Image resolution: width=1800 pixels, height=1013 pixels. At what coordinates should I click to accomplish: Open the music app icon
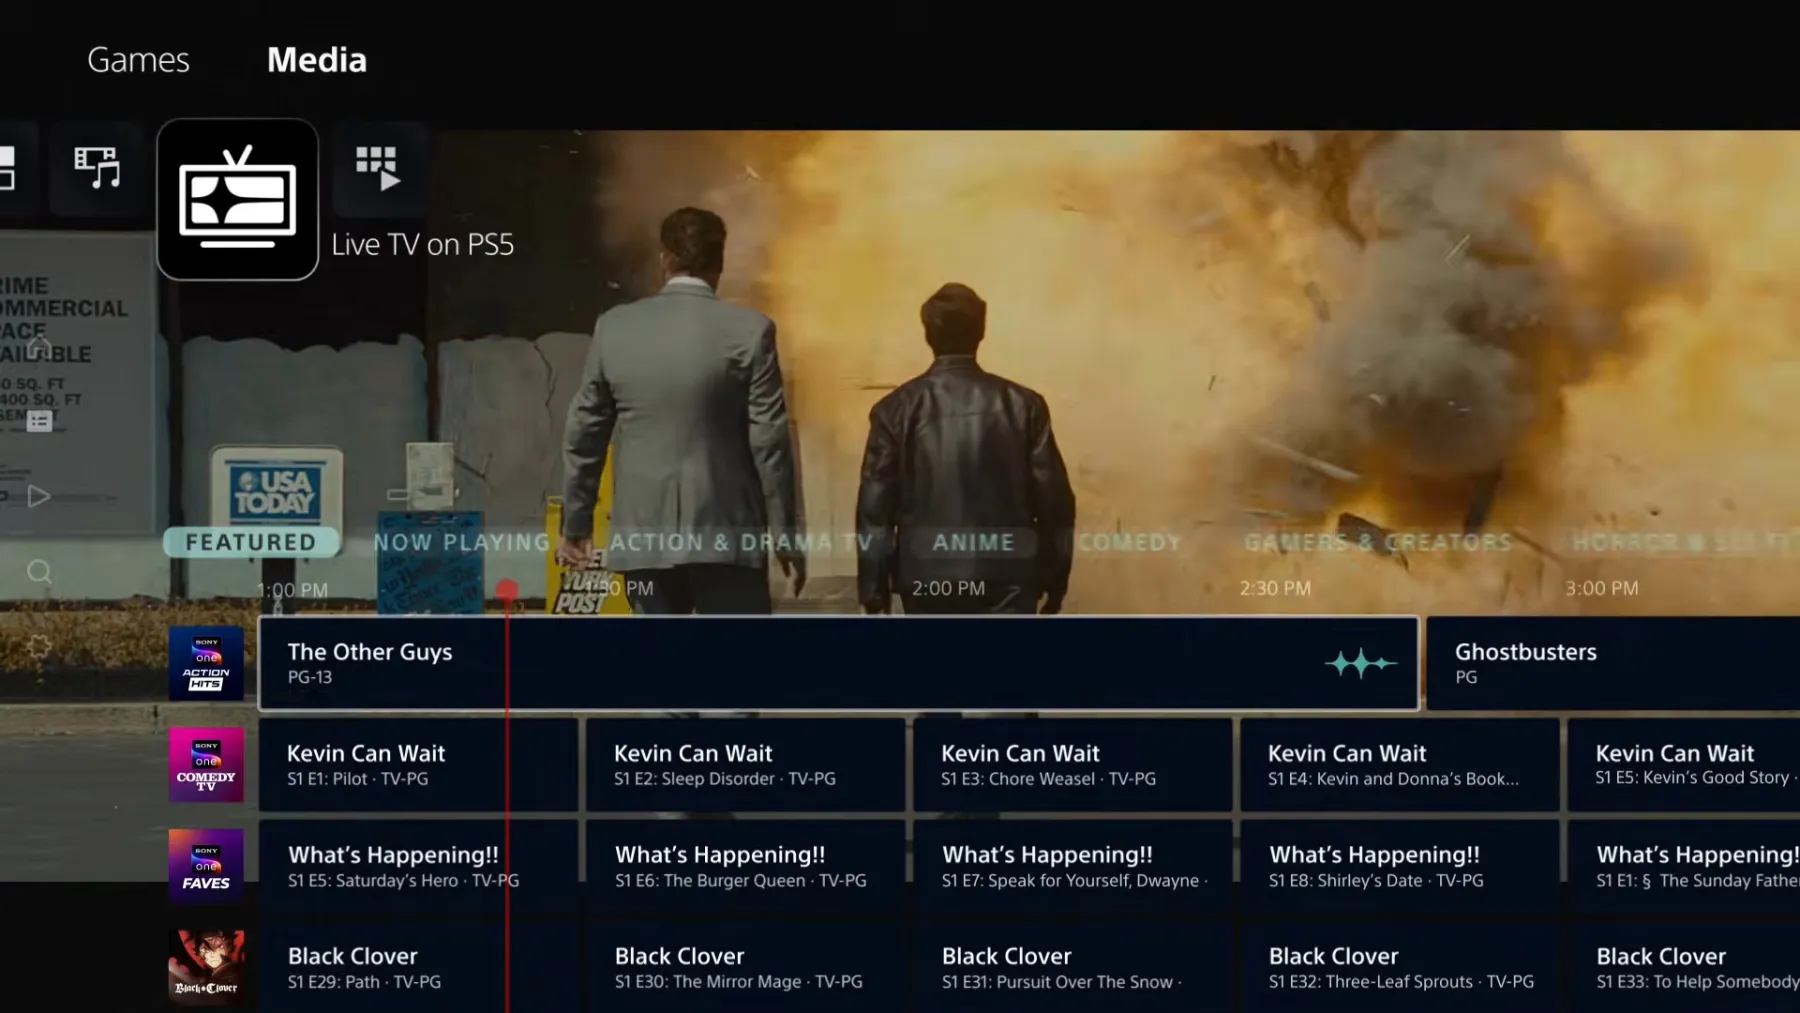[97, 167]
